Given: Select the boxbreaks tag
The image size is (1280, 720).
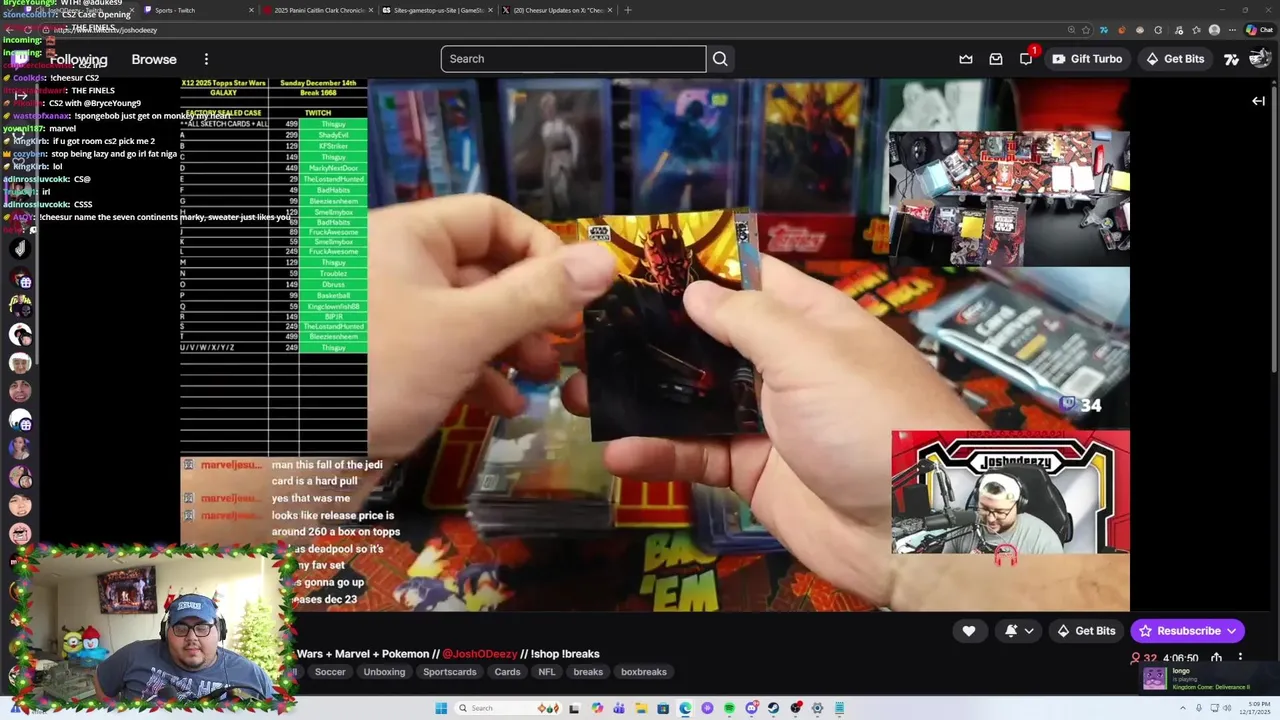Looking at the screenshot, I should point(643,672).
